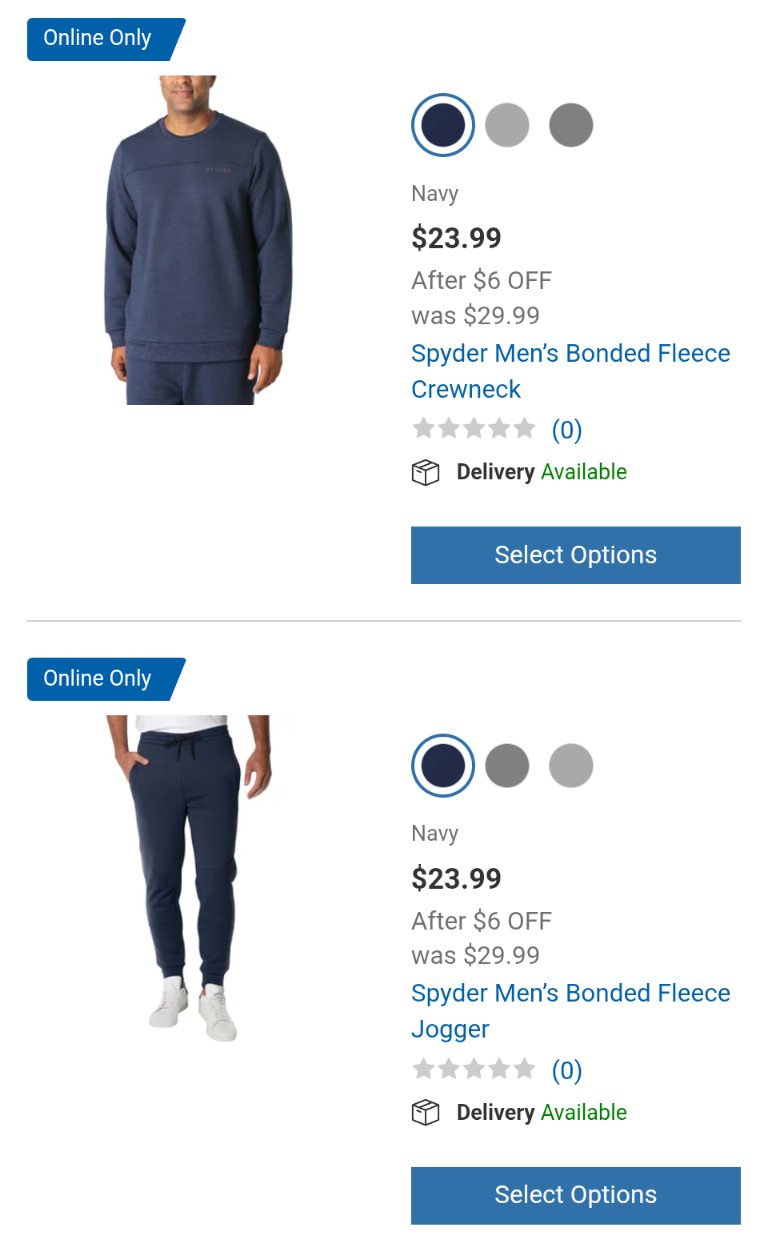
Task: Click the Jogger star rating
Action: tap(474, 1069)
